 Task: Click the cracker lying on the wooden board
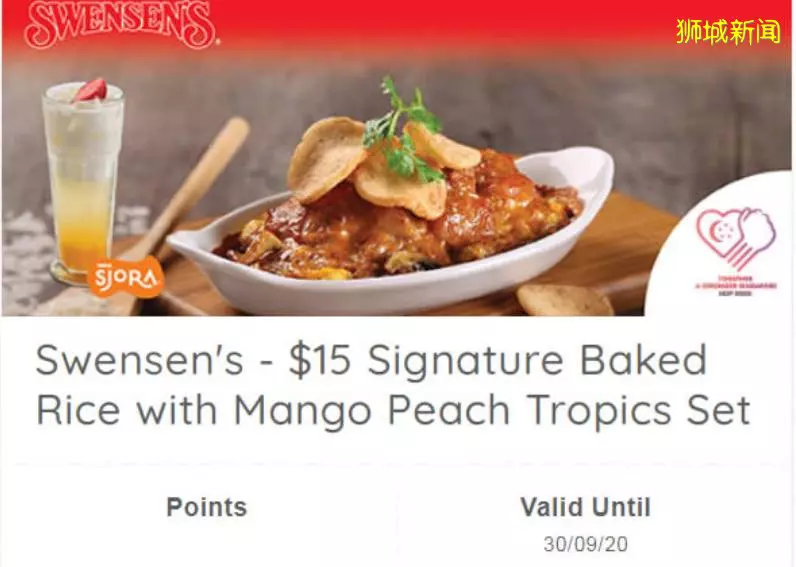point(565,299)
